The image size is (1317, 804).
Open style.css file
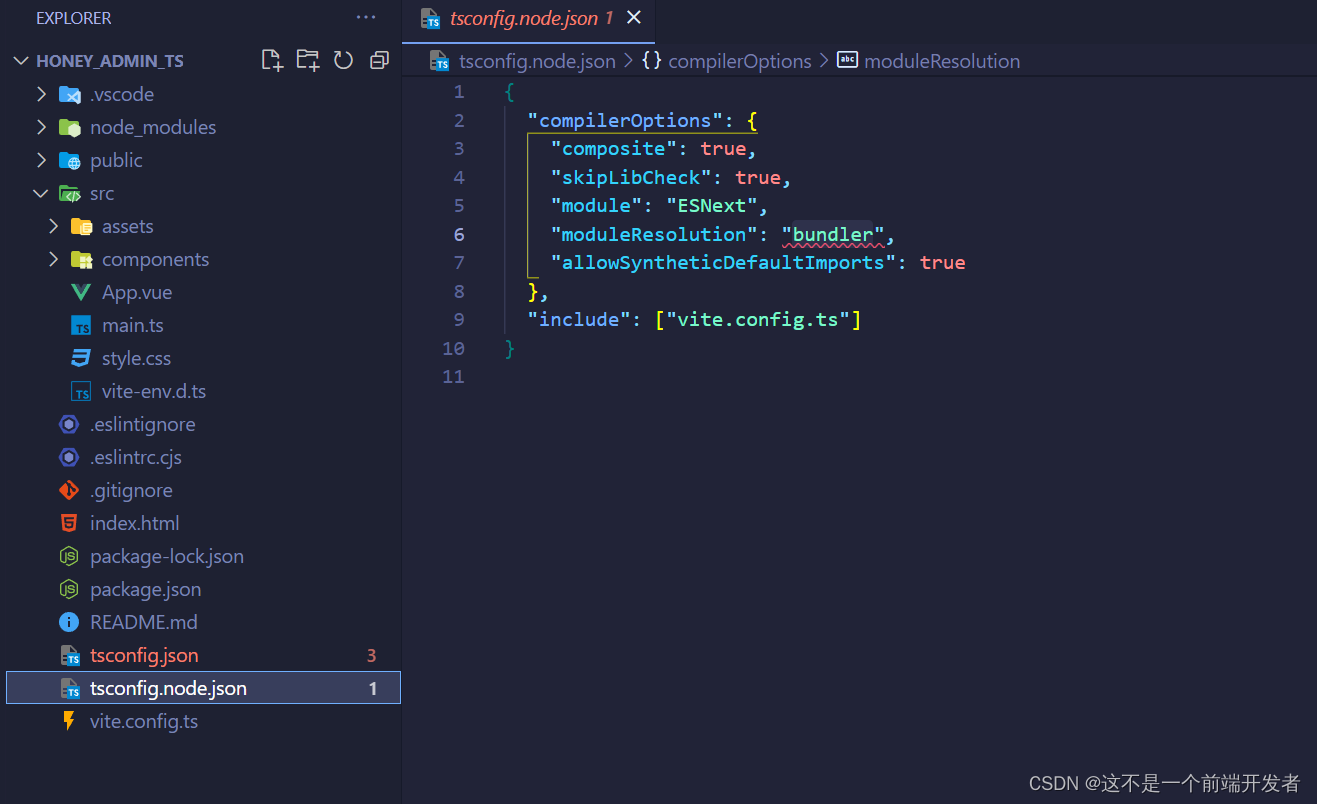click(x=136, y=358)
